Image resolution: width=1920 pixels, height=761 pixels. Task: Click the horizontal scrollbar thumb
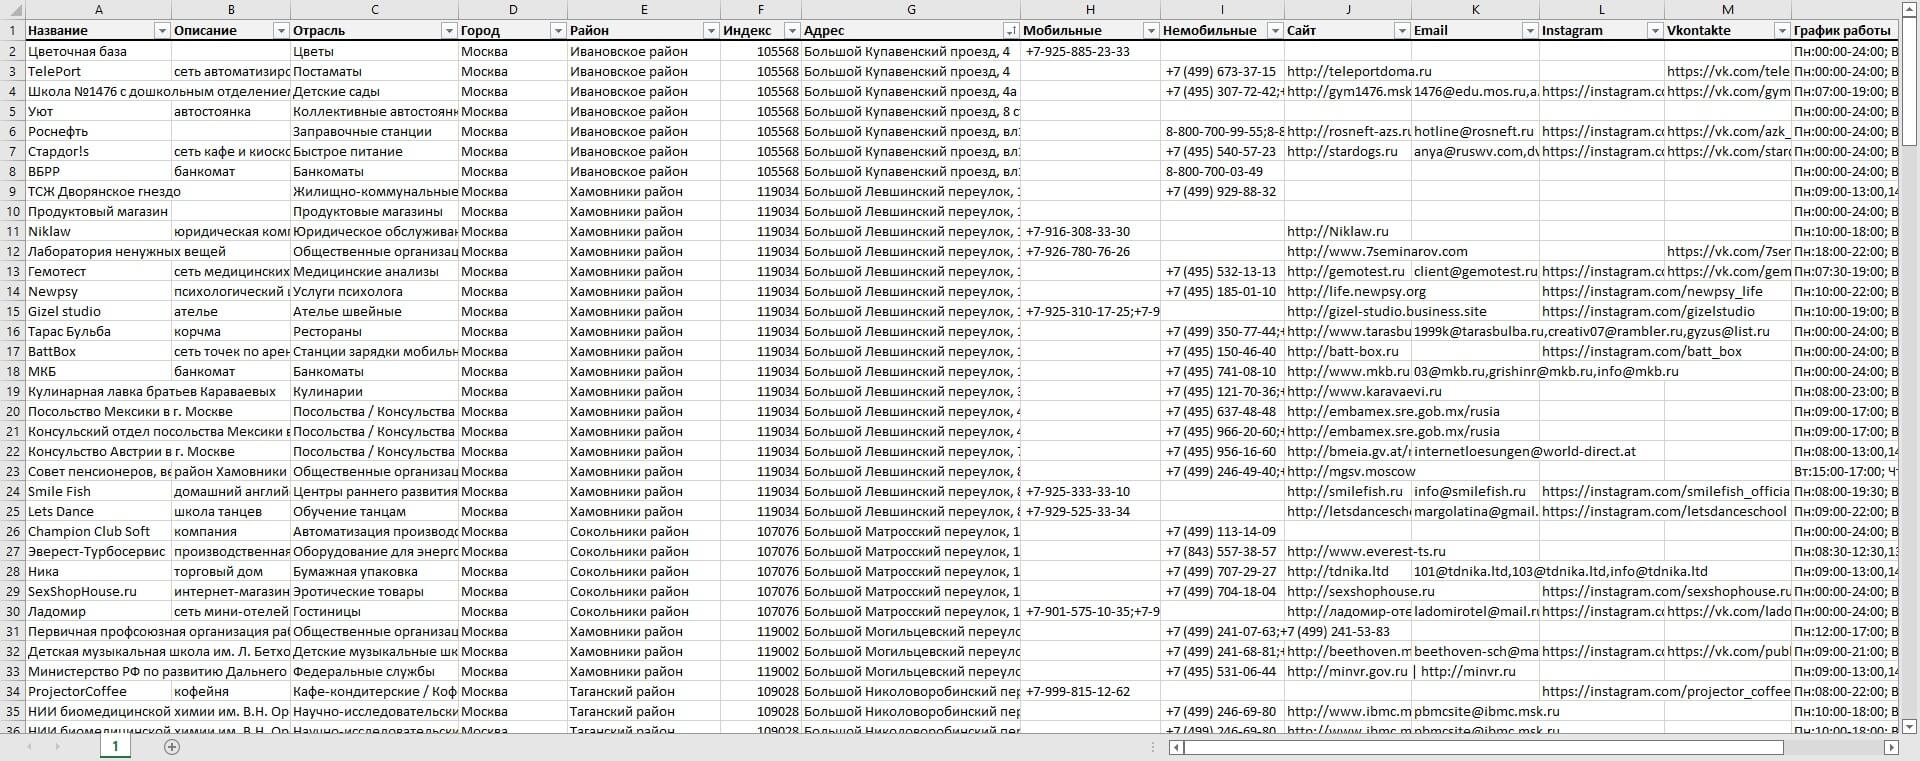point(1485,747)
